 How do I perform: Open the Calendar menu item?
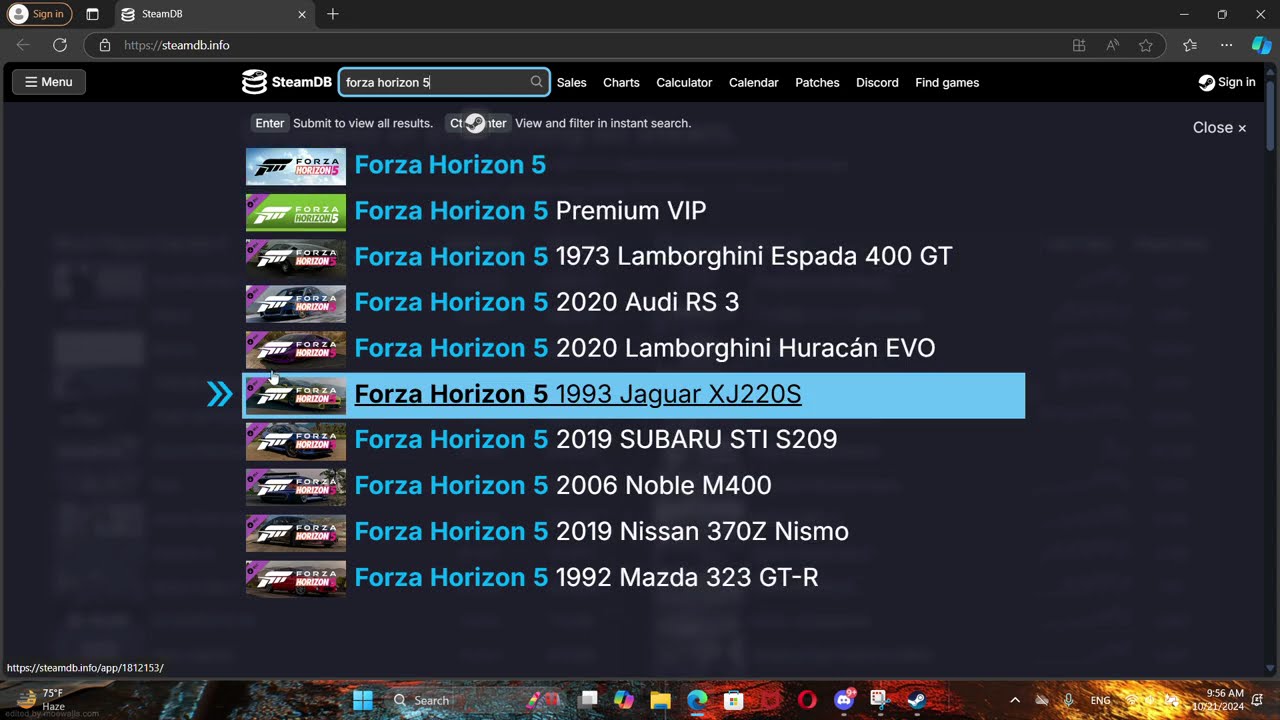click(x=753, y=82)
